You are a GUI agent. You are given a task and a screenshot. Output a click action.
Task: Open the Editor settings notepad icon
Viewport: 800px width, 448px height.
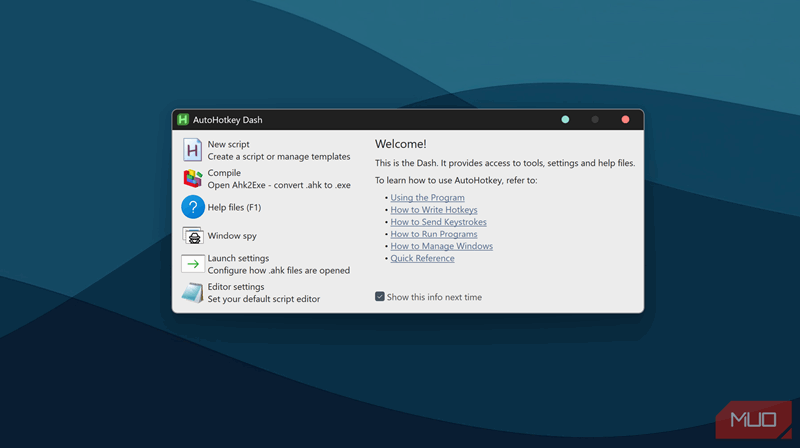(x=192, y=293)
